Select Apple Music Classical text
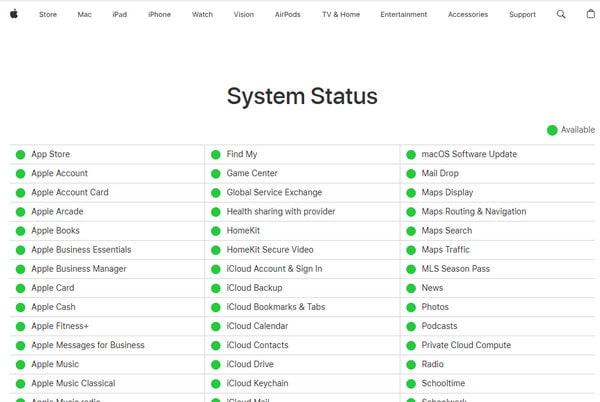Viewport: 600px width, 402px height. coord(73,383)
